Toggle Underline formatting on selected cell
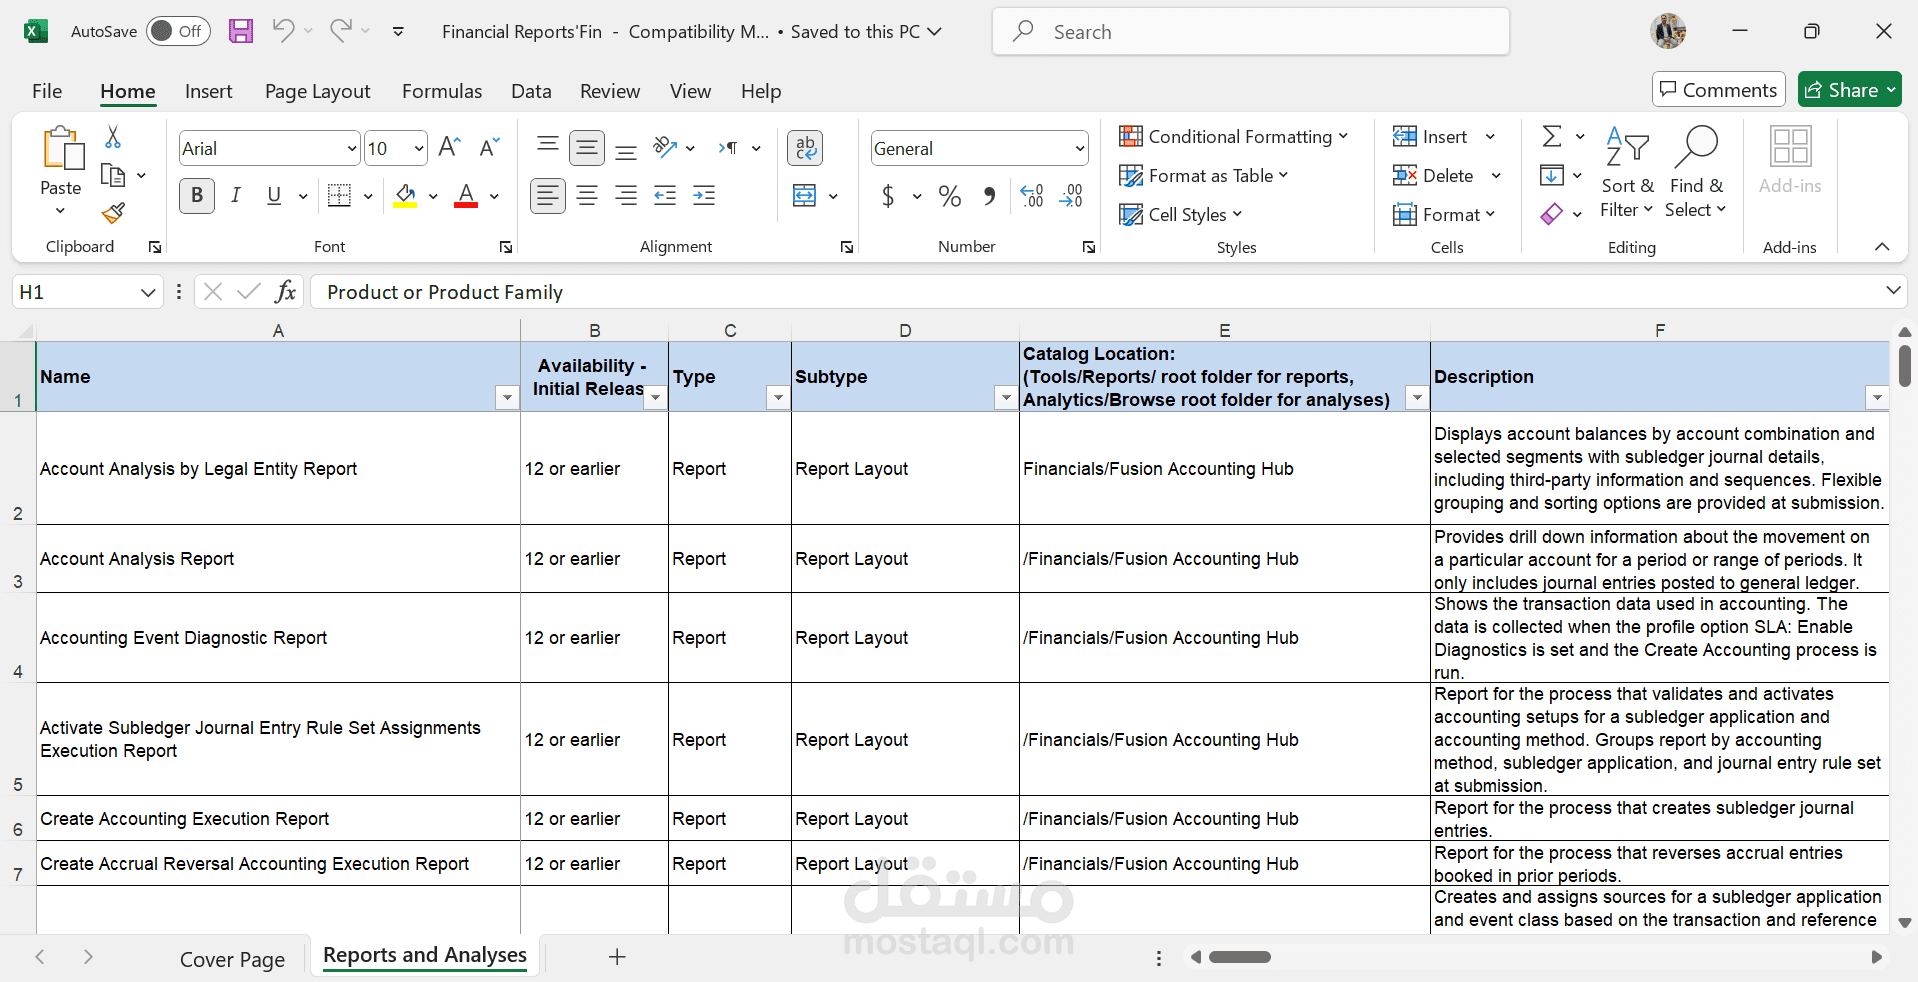This screenshot has height=982, width=1918. pos(272,196)
